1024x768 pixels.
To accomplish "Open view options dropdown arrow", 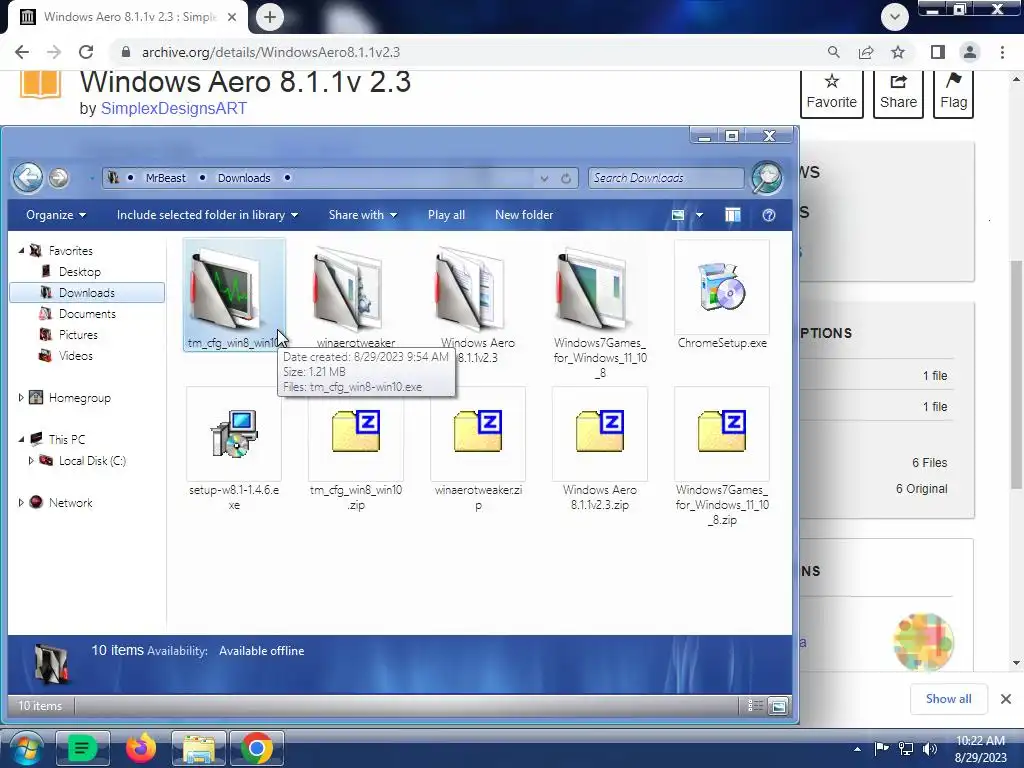I will pos(699,215).
